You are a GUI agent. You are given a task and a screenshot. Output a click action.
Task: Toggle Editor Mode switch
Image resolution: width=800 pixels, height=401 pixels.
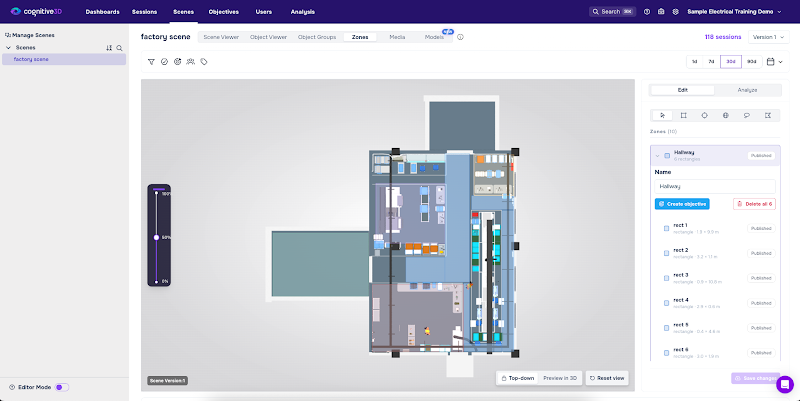pyautogui.click(x=62, y=387)
